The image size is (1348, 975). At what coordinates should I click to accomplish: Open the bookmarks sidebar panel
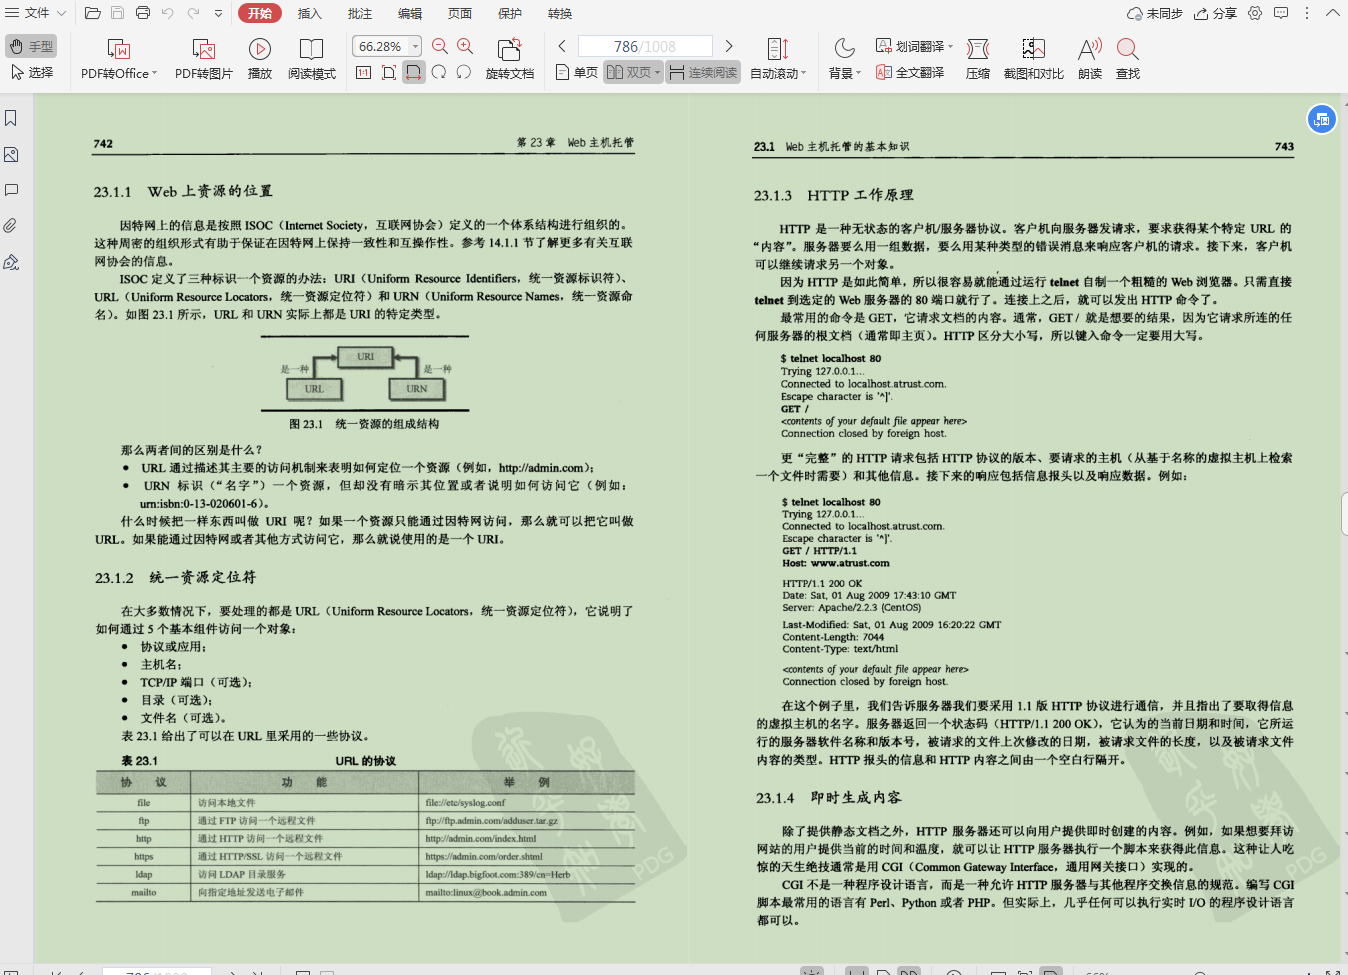pyautogui.click(x=11, y=118)
